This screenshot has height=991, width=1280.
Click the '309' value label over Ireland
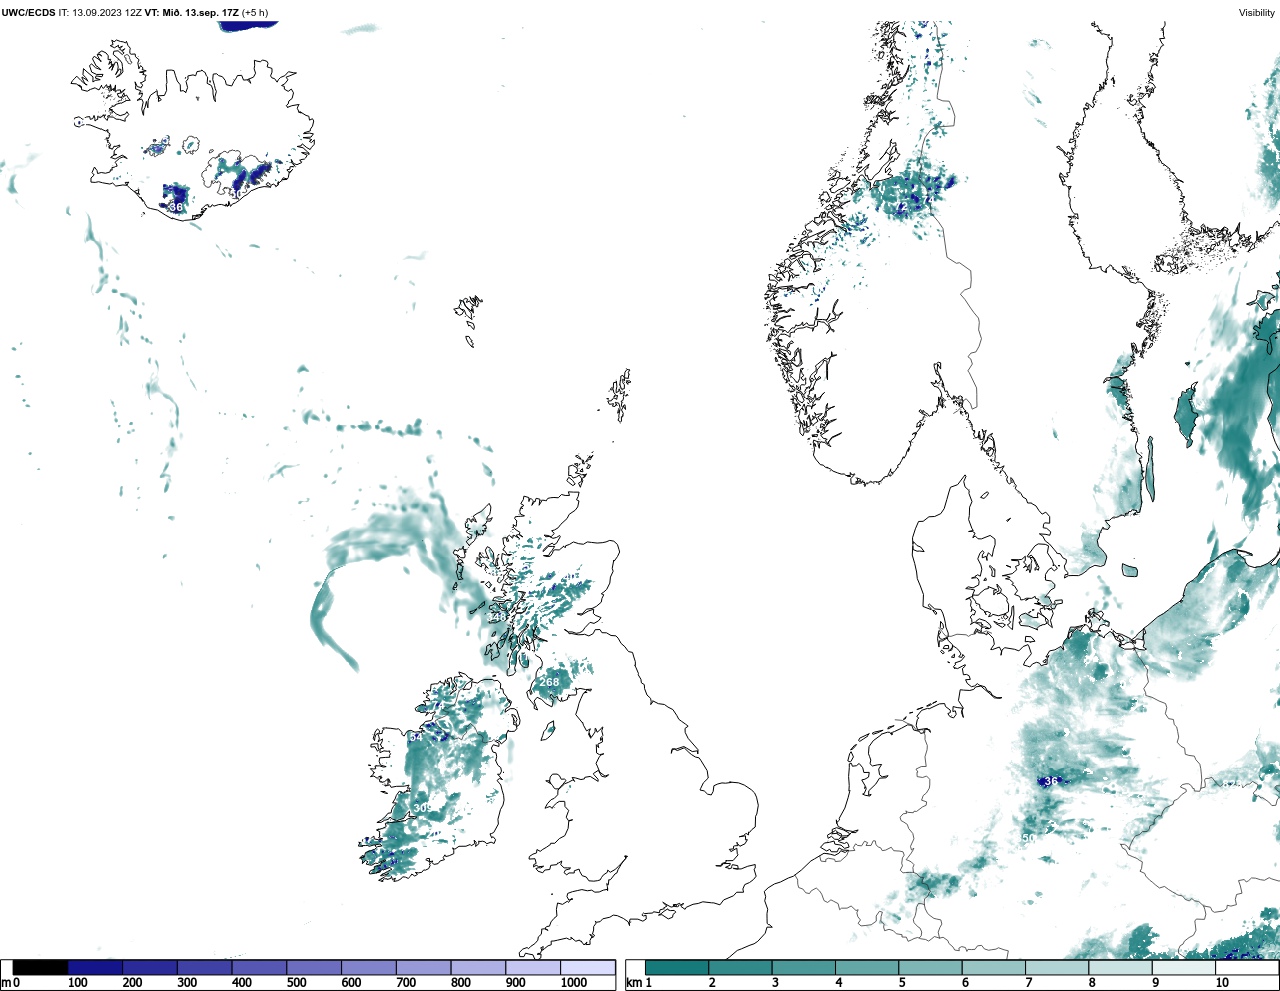point(423,808)
